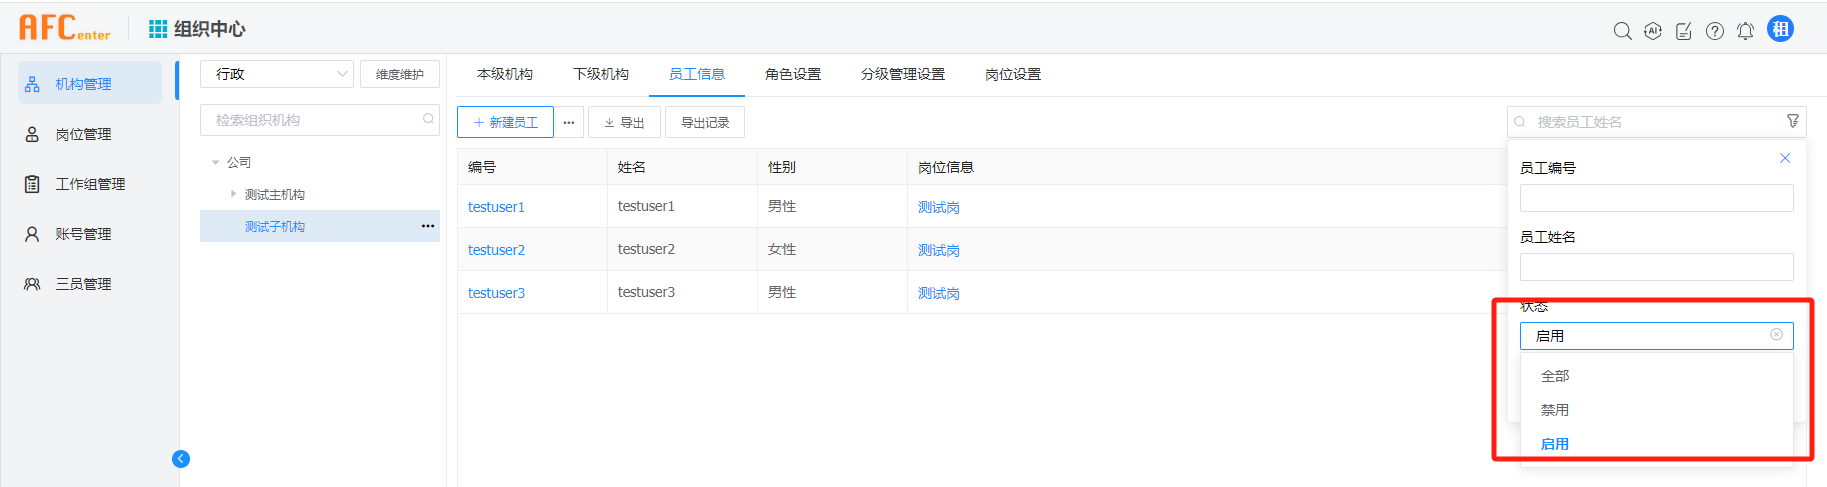The height and width of the screenshot is (487, 1827).
Task: Close the filter panel with X
Action: pyautogui.click(x=1785, y=158)
